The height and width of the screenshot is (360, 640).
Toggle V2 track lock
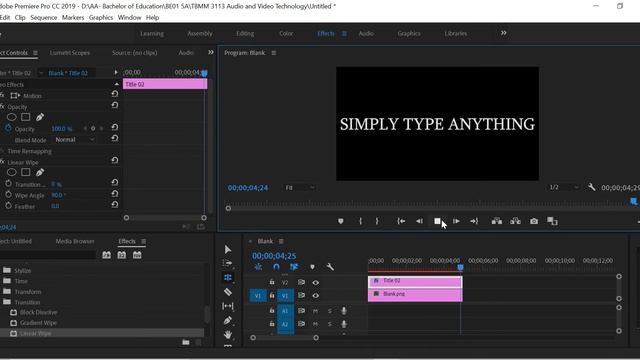(272, 282)
